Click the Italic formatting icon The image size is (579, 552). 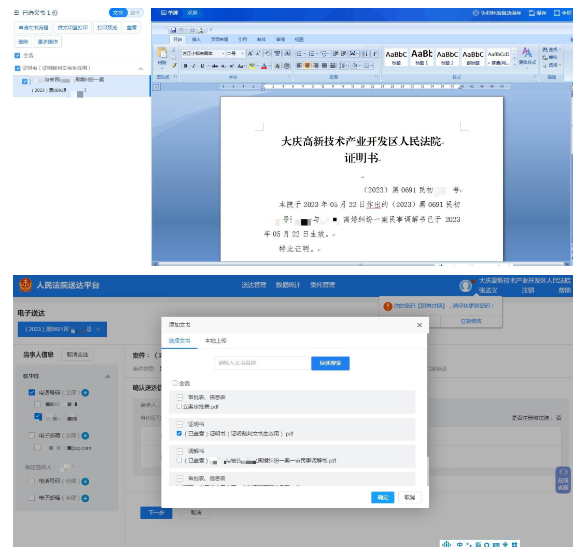click(194, 66)
